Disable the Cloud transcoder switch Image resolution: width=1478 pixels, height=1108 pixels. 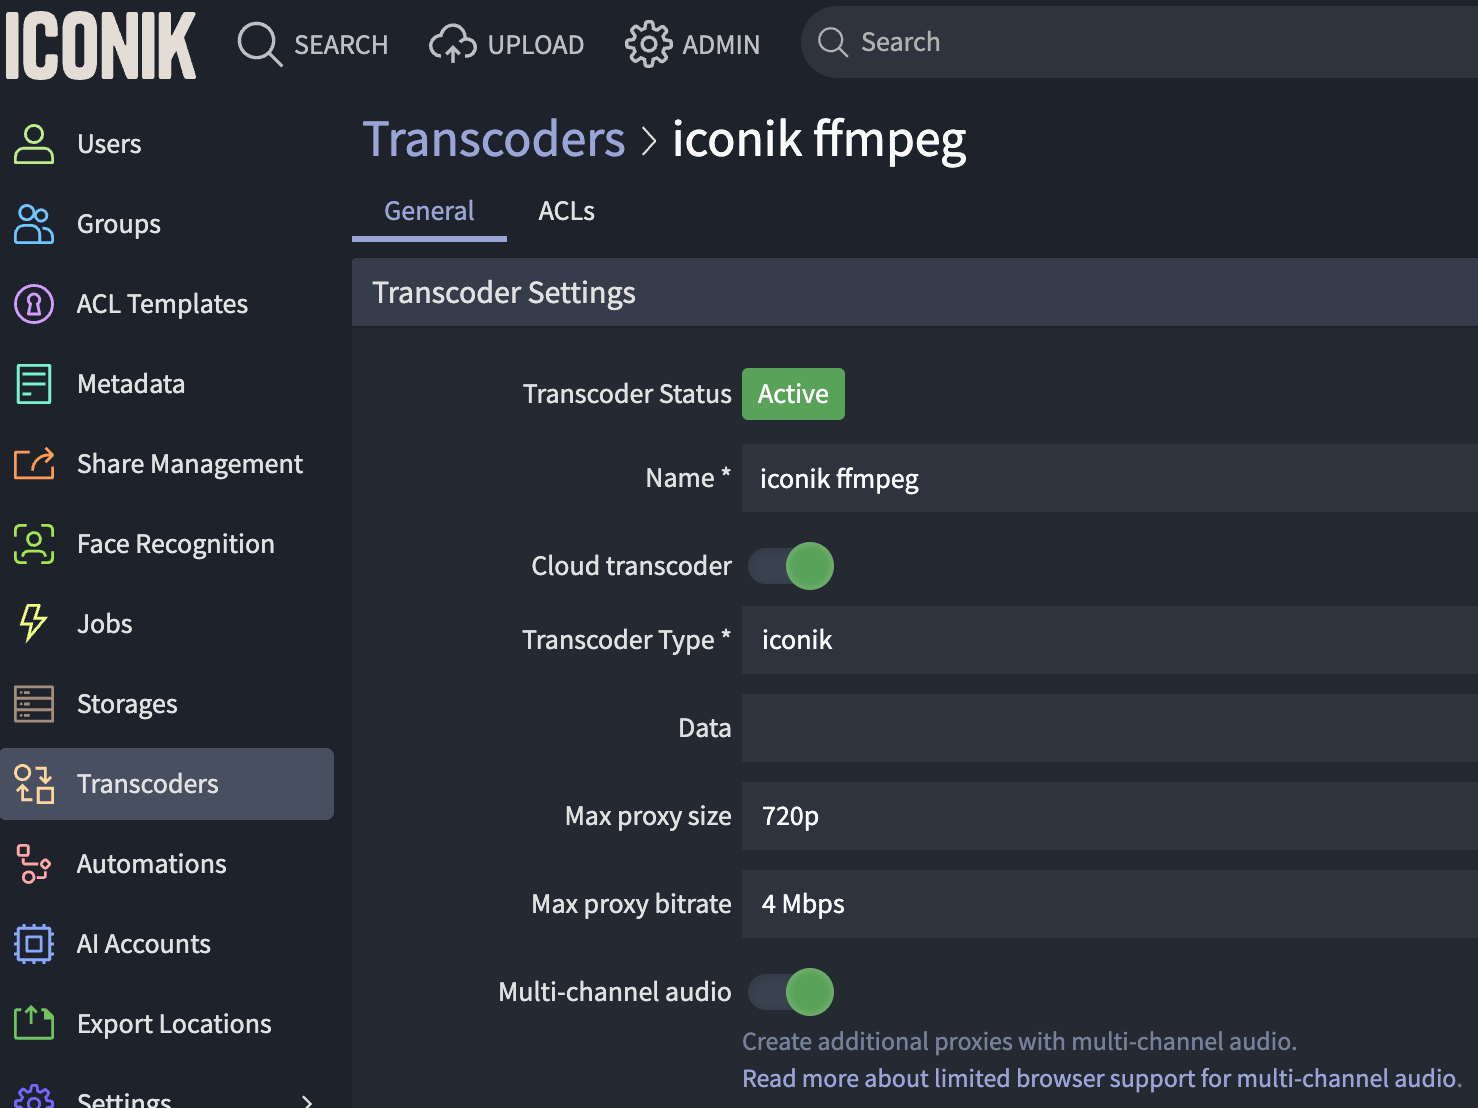791,566
